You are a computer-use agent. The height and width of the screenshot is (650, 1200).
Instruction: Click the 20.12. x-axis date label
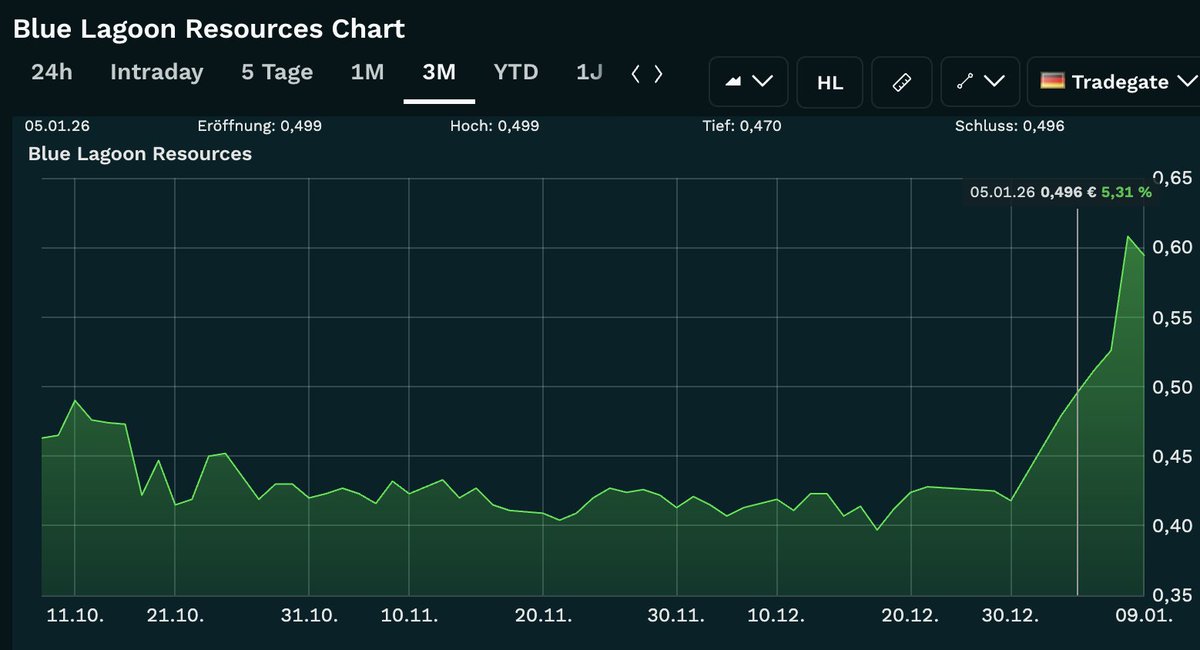click(x=910, y=616)
